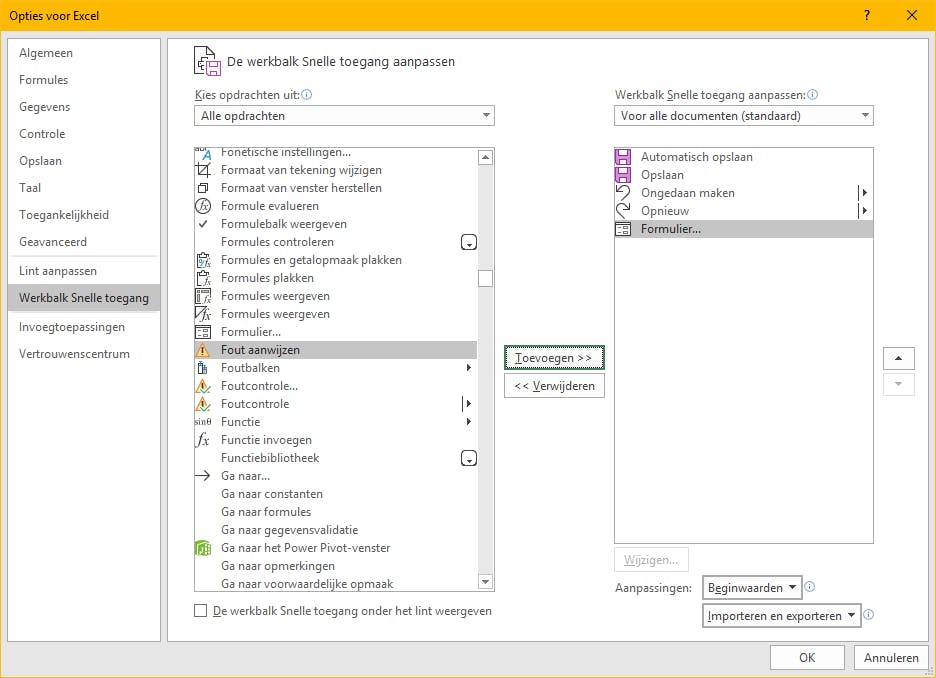Viewport: 936px width, 678px height.
Task: Click the purple save icon for Automatisch opslaan
Action: coord(623,157)
